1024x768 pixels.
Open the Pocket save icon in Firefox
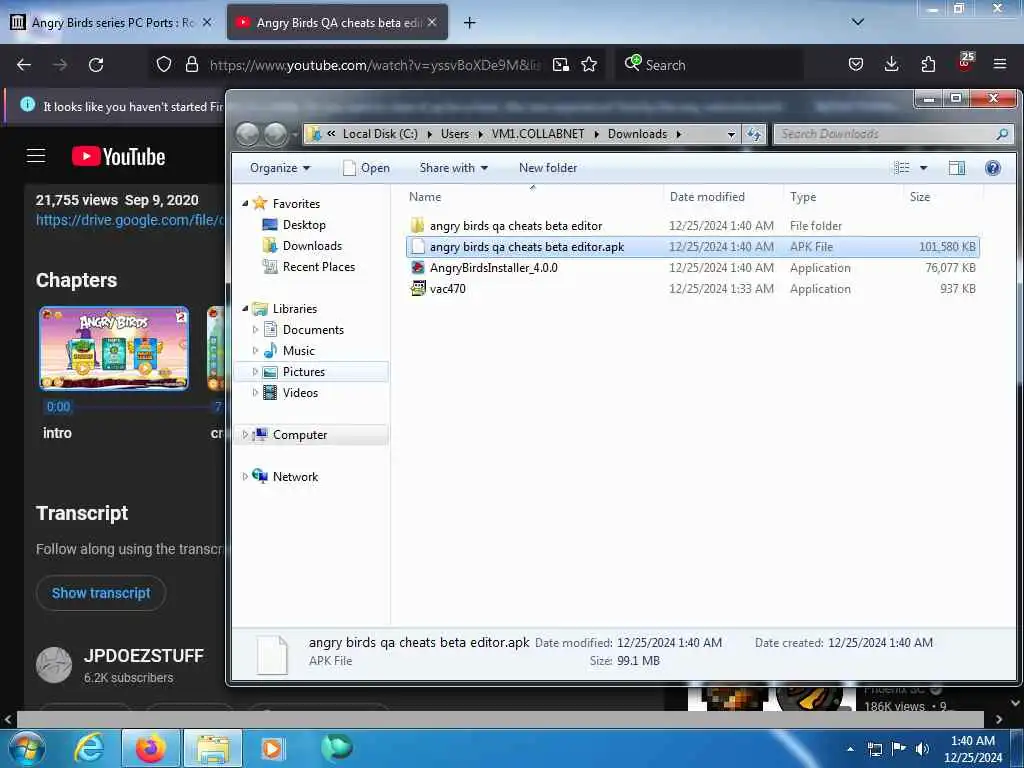[856, 64]
